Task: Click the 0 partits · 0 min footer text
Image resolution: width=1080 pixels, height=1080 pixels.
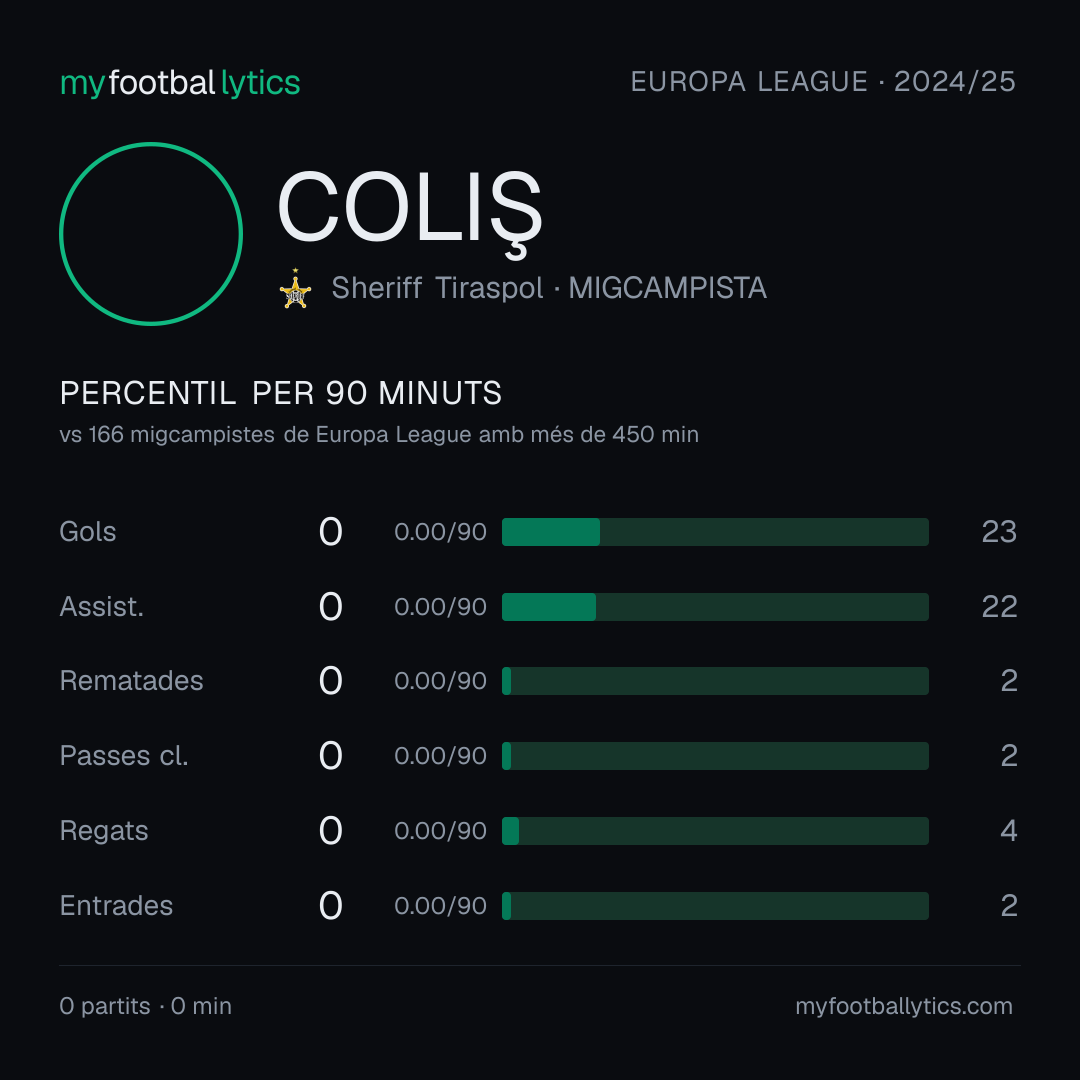Action: [x=145, y=1006]
